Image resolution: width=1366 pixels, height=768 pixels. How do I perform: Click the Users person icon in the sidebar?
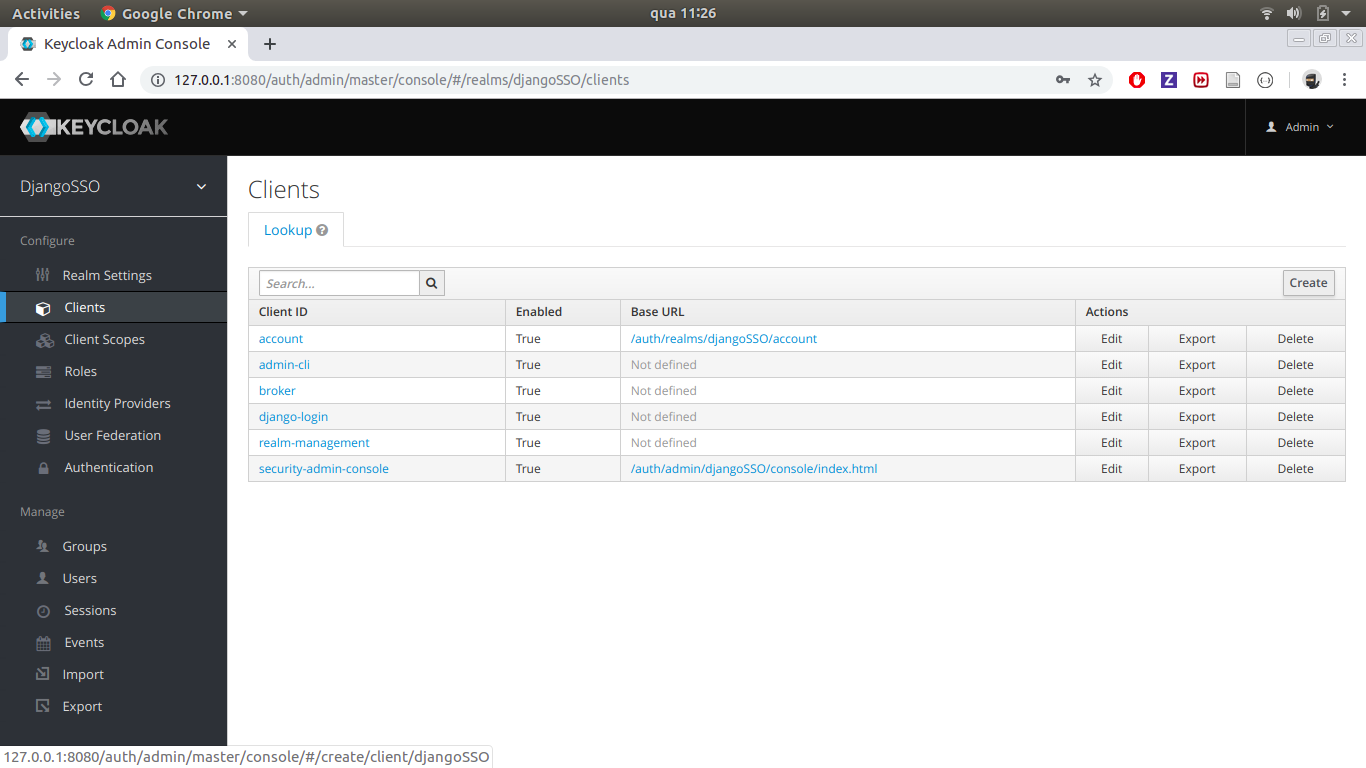(42, 578)
